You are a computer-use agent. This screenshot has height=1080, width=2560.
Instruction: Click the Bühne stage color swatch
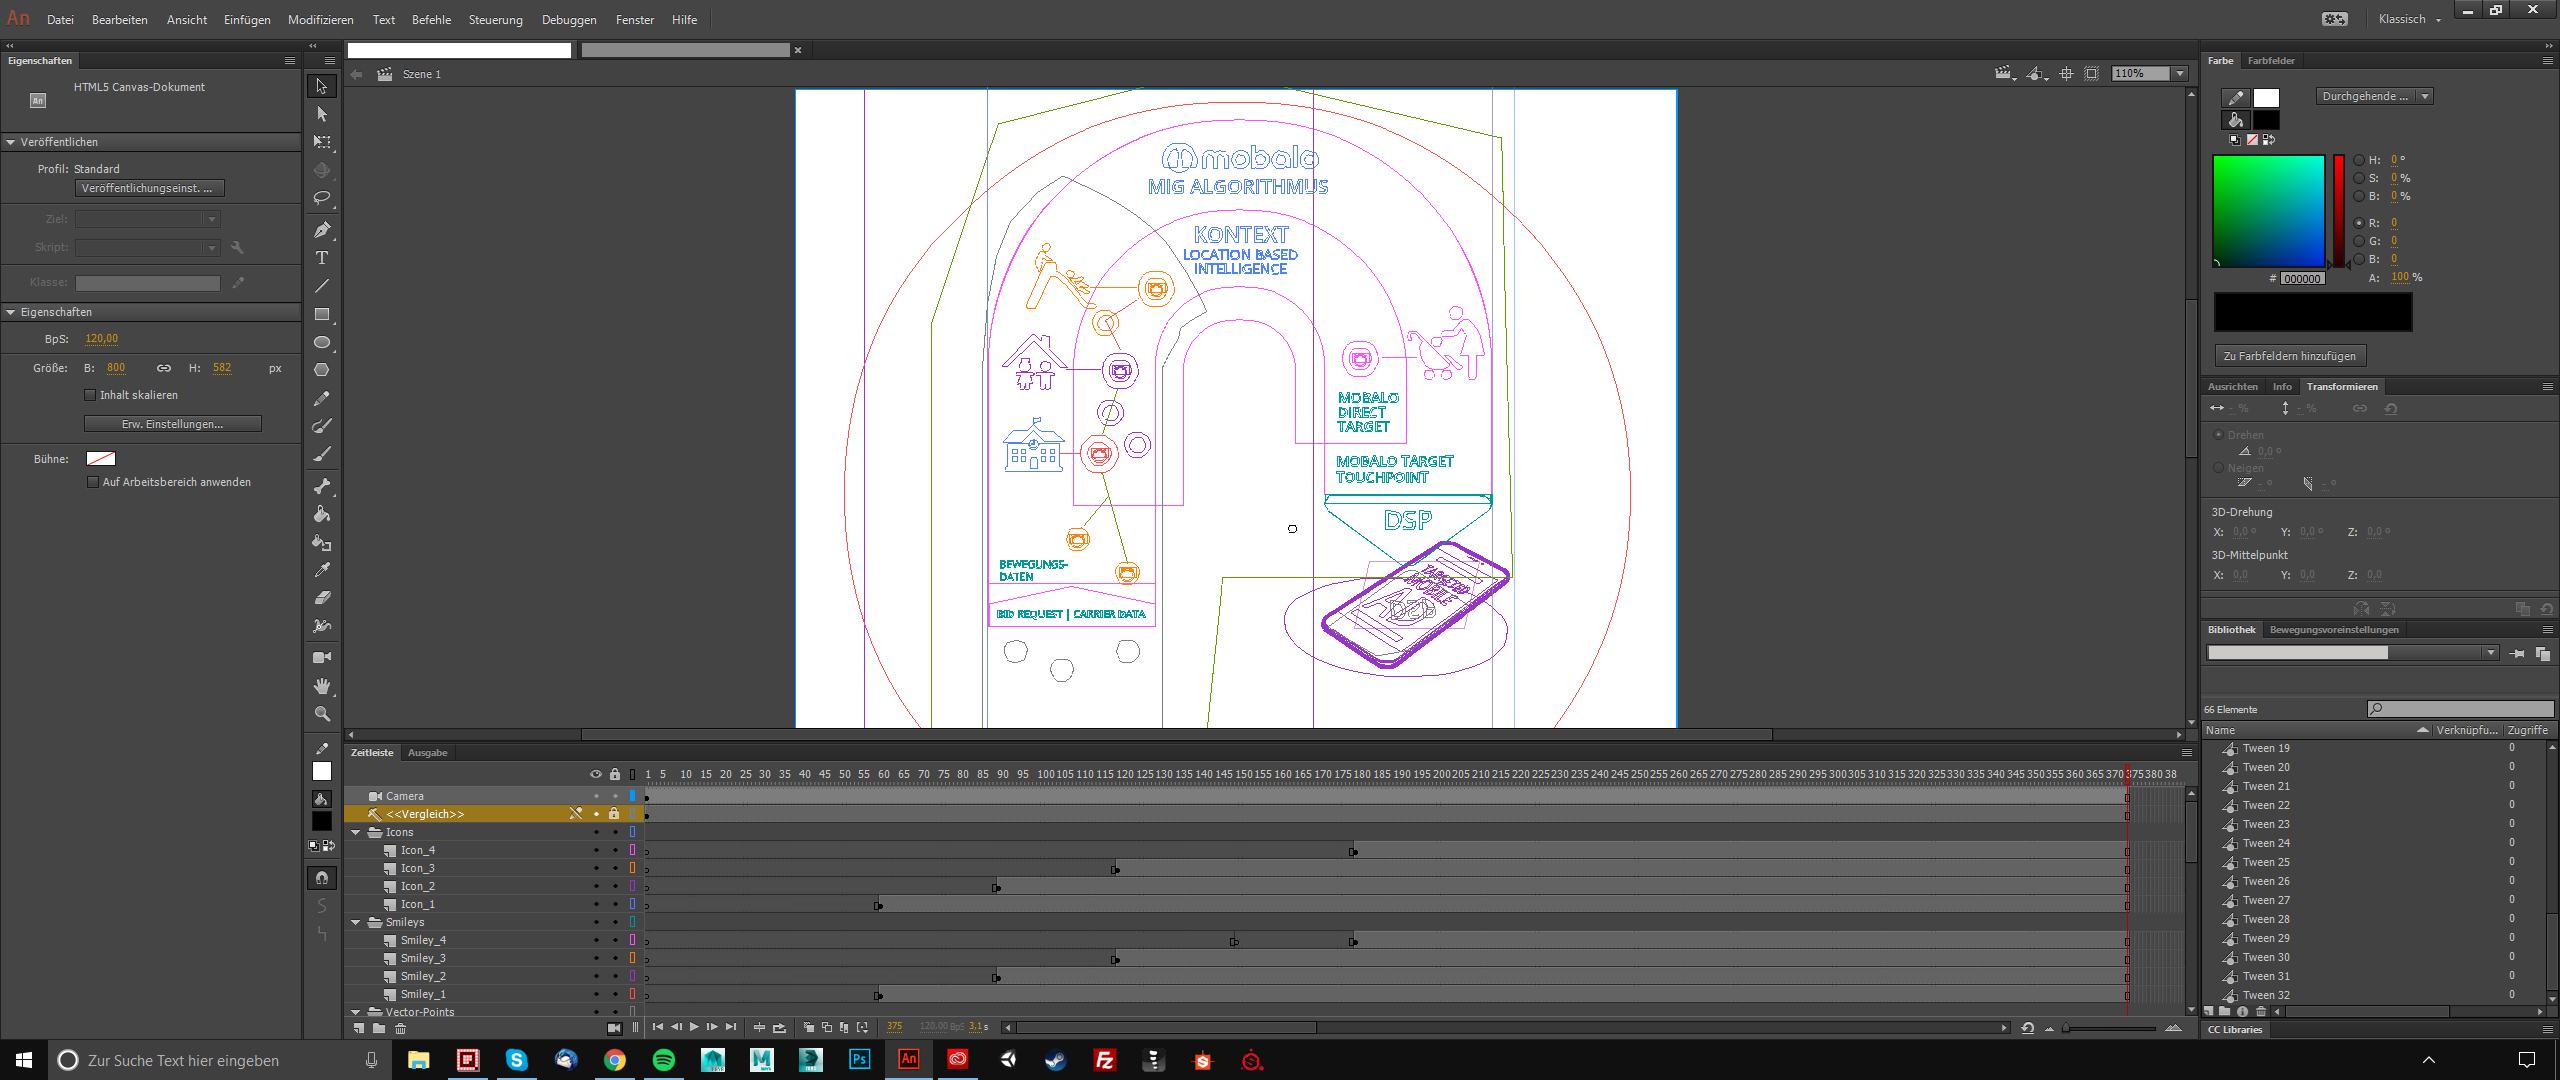point(101,459)
